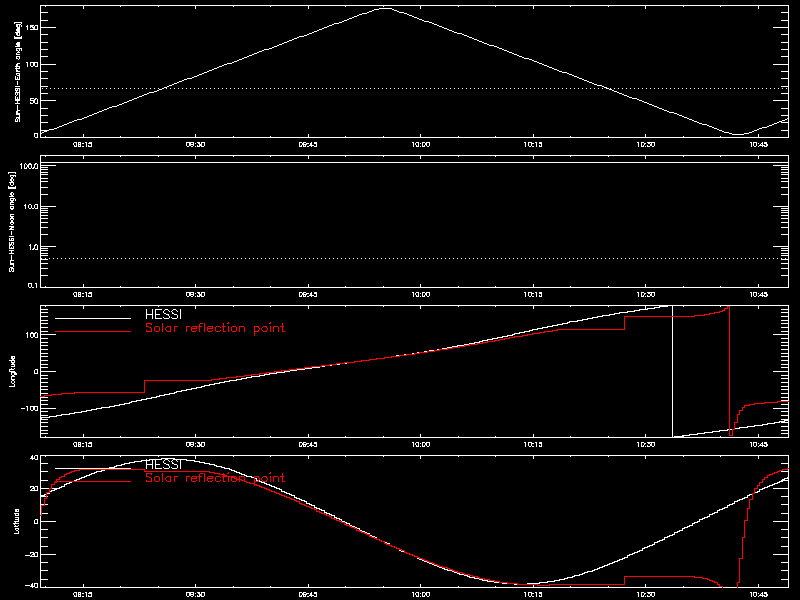Click the 50 tick in Earth angle panel
The width and height of the screenshot is (800, 600).
(x=35, y=101)
